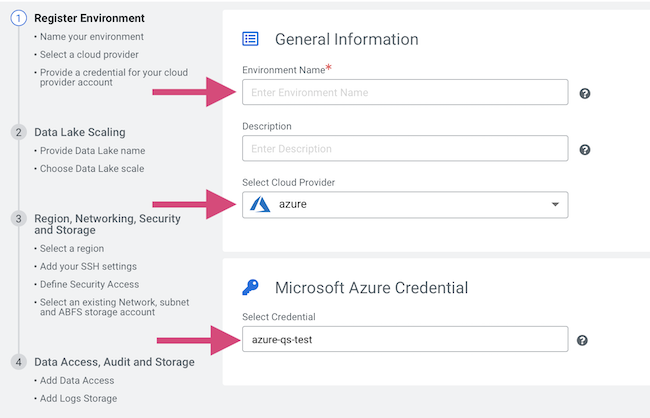Screen dimensions: 650x418
Task: Expand the Select Cloud Provider dropdown arrow
Action: pos(555,205)
